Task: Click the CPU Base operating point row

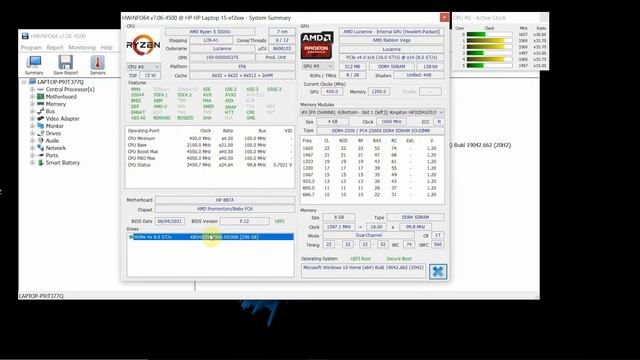Action: click(209, 145)
